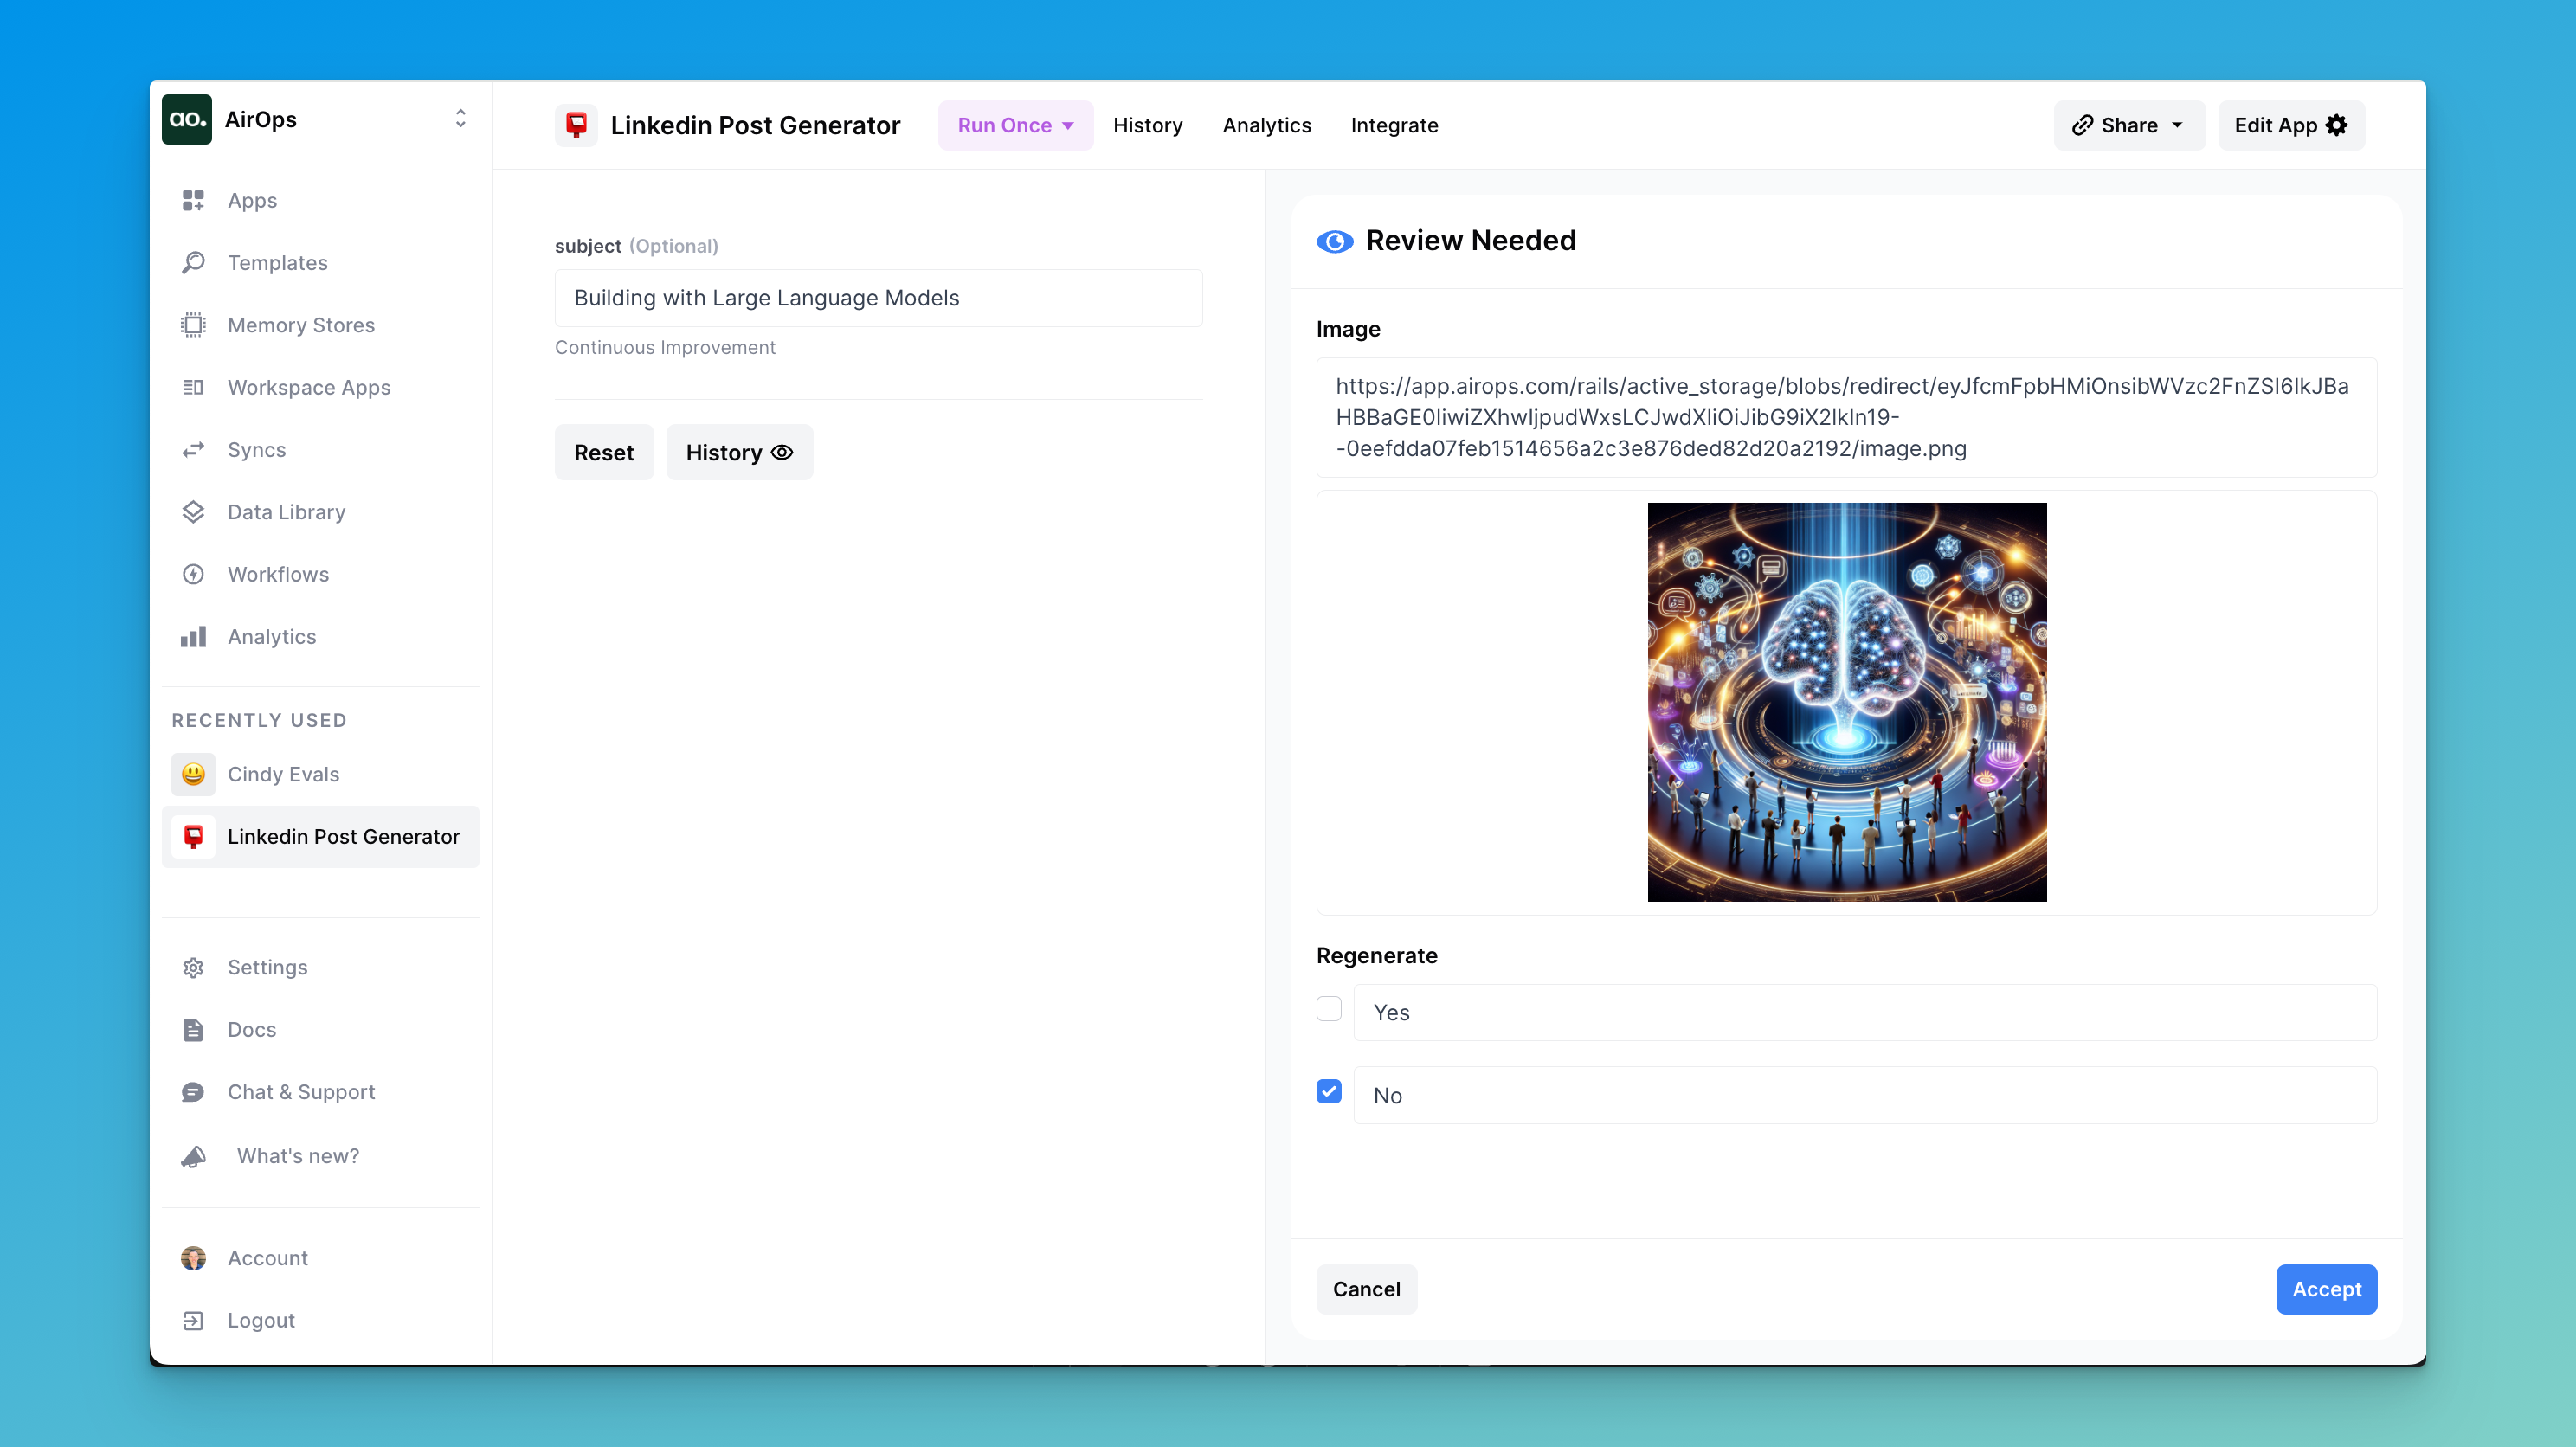Viewport: 2576px width, 1447px height.
Task: Expand the AirOps workspace switcher
Action: pyautogui.click(x=460, y=119)
